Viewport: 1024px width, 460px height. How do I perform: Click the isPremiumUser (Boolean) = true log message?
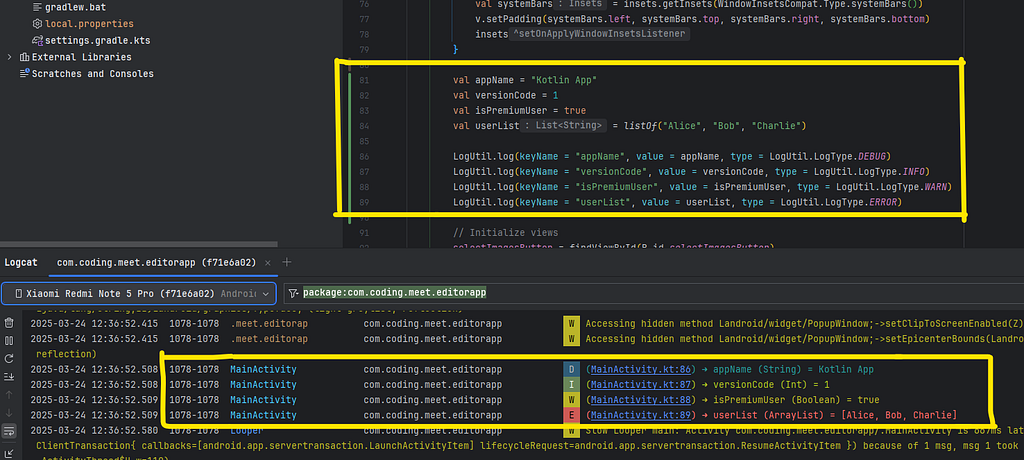(x=796, y=400)
